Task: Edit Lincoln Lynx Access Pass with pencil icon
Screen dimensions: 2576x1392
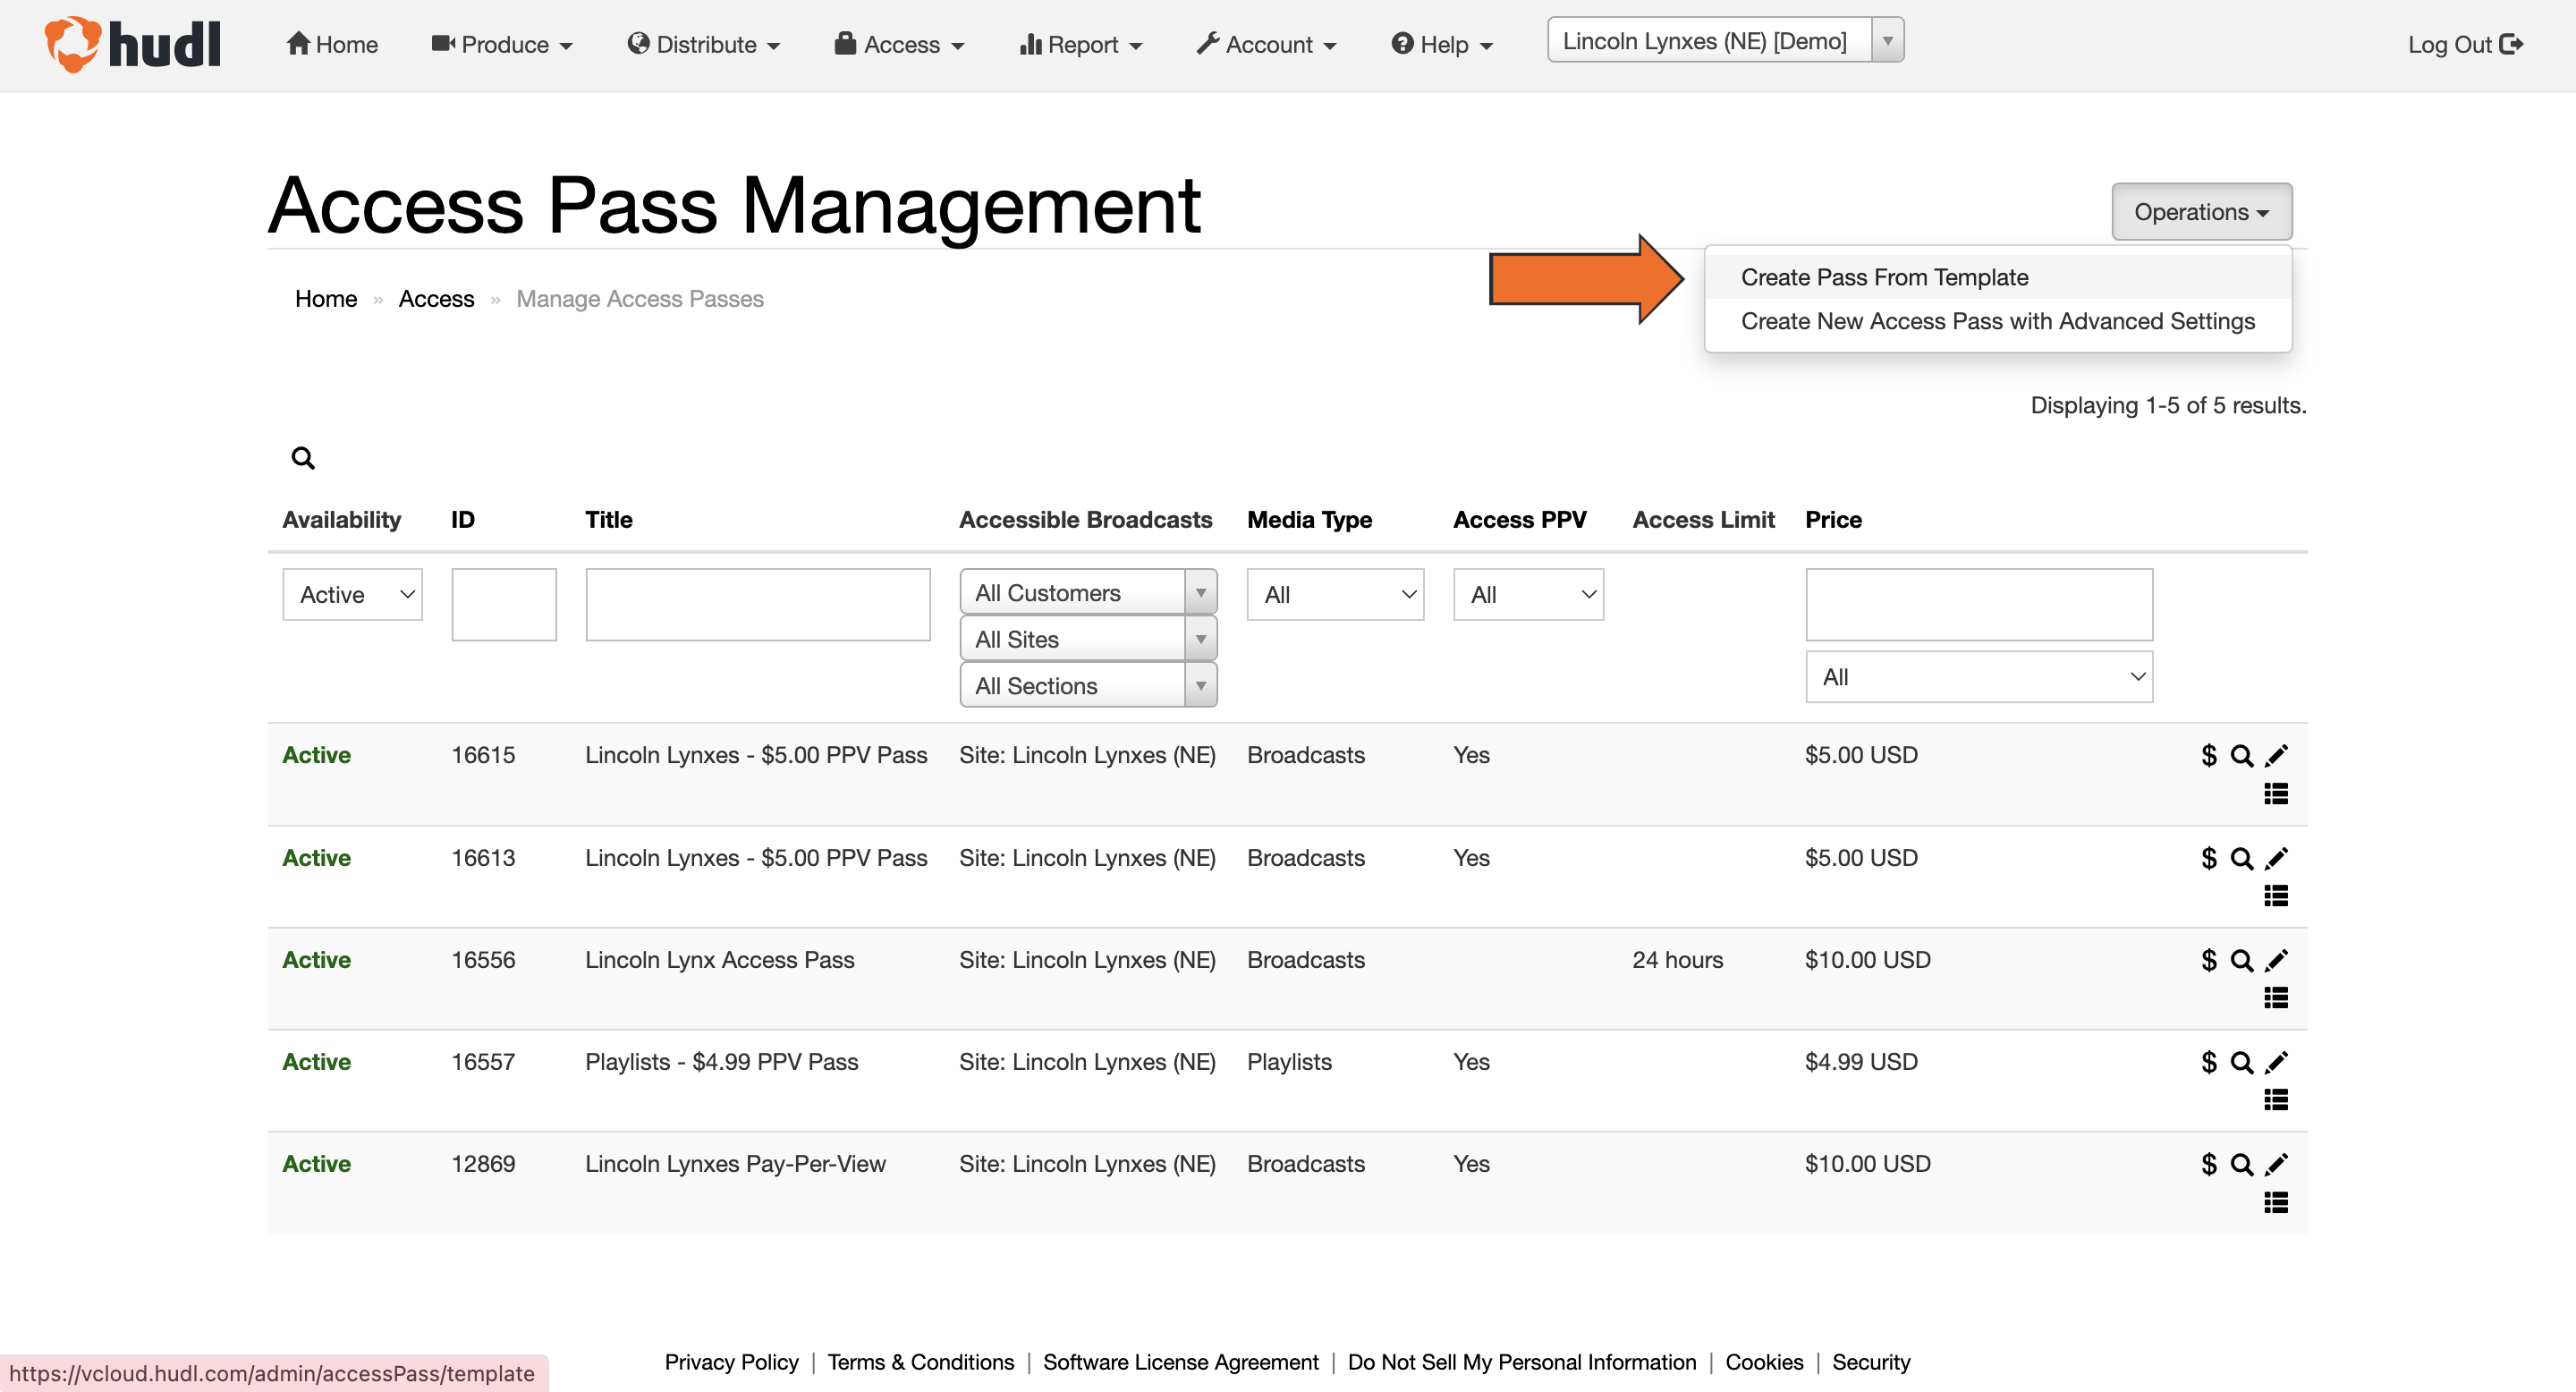Action: (2276, 961)
